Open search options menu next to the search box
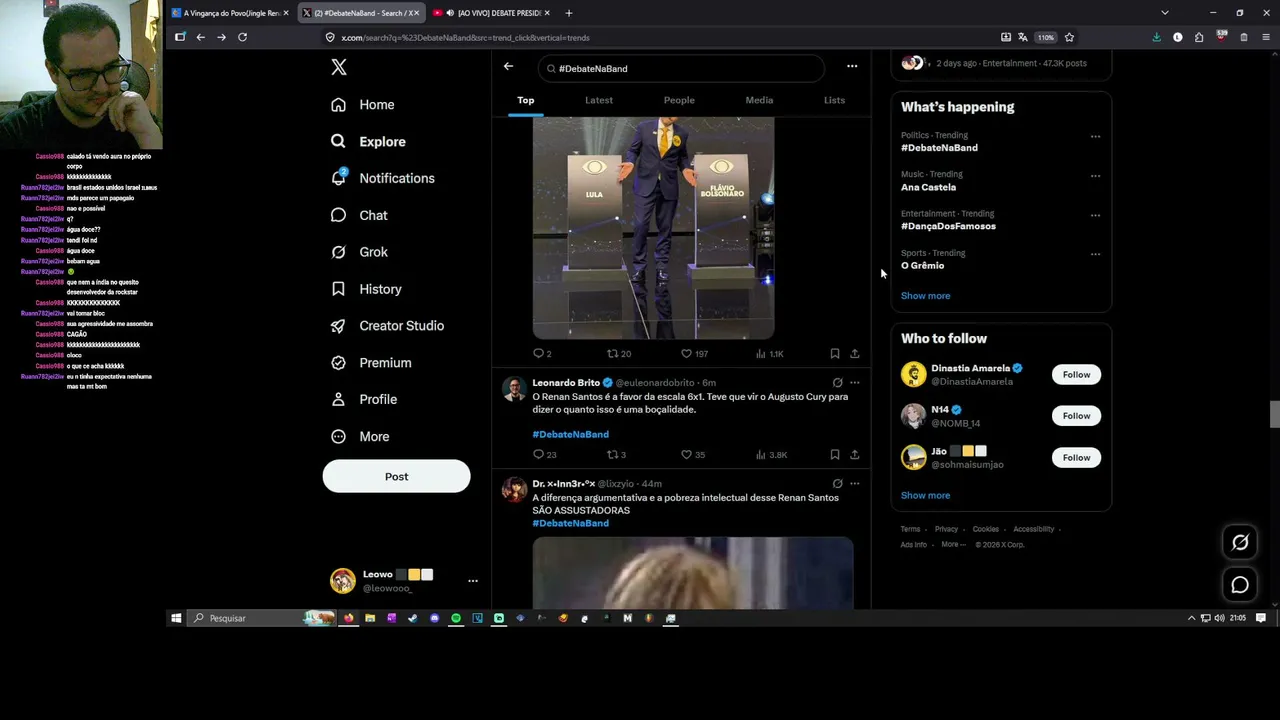 (x=852, y=67)
